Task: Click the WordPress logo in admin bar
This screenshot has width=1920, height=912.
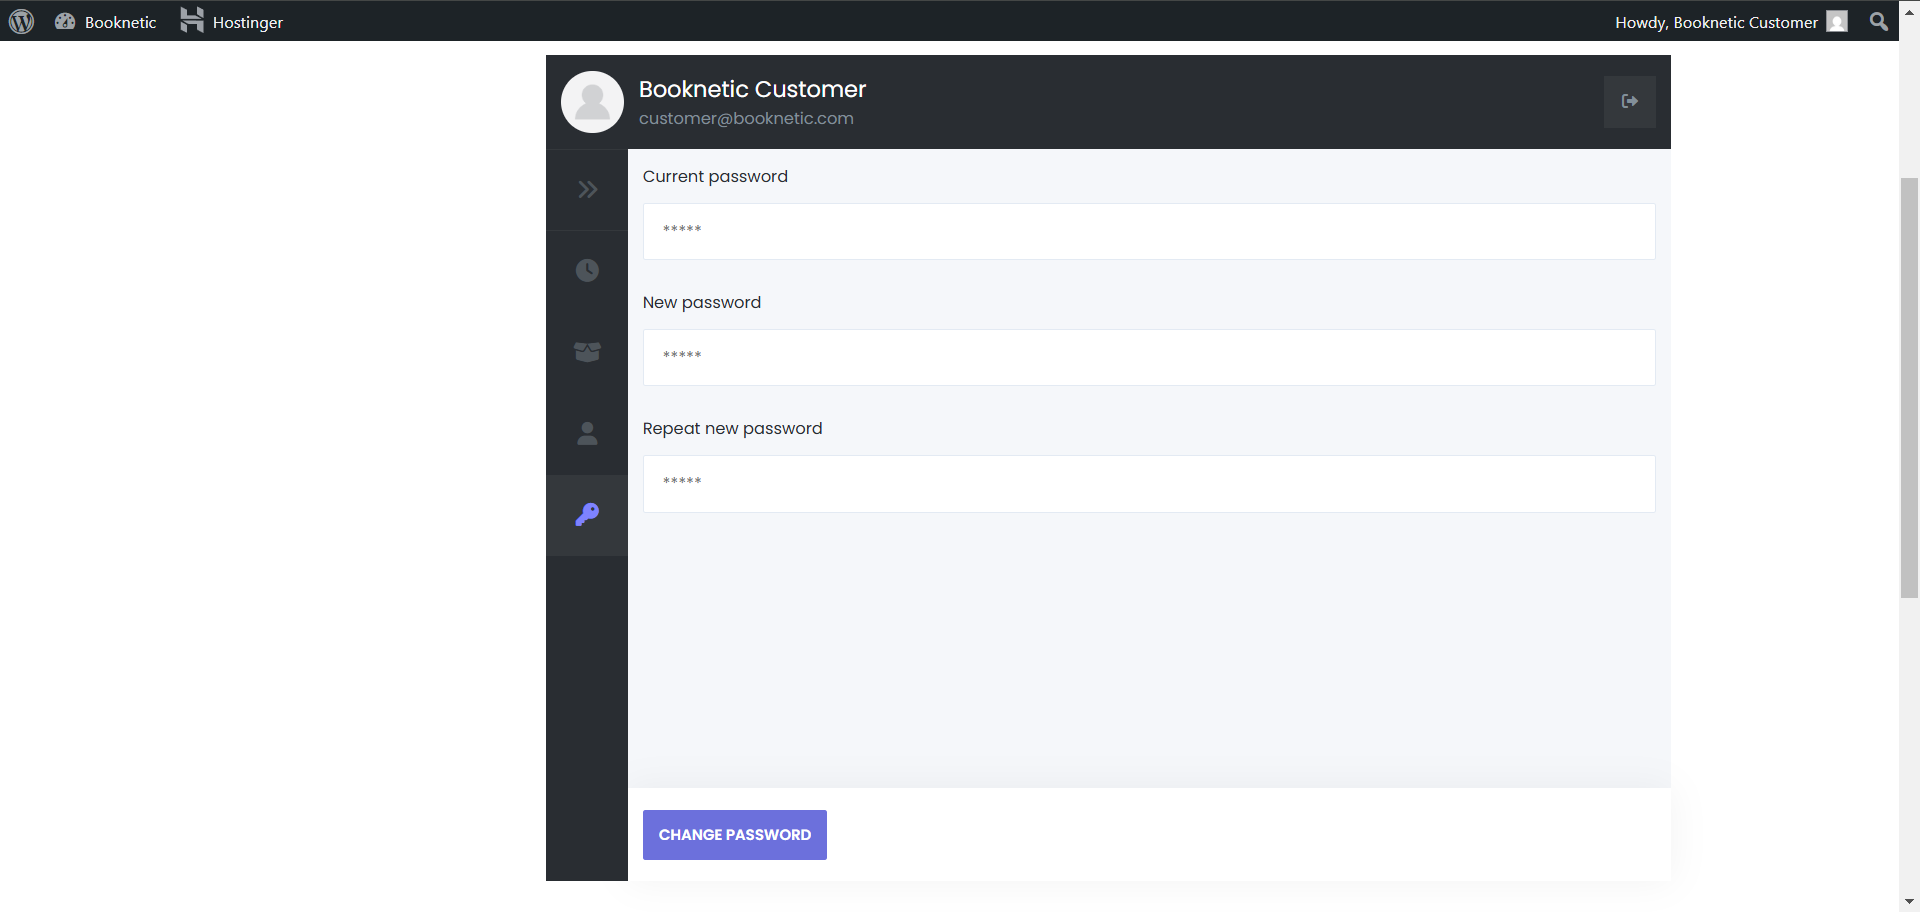Action: pyautogui.click(x=21, y=21)
